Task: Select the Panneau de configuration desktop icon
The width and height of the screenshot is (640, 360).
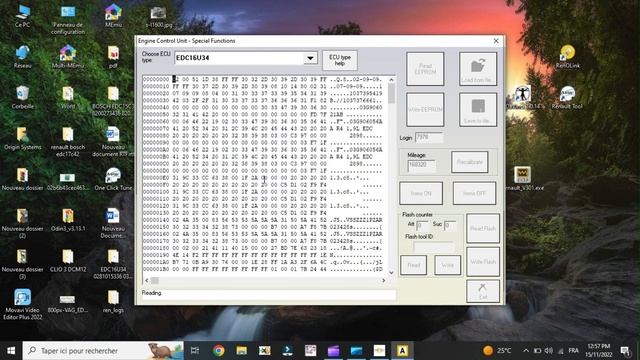Action: point(68,20)
